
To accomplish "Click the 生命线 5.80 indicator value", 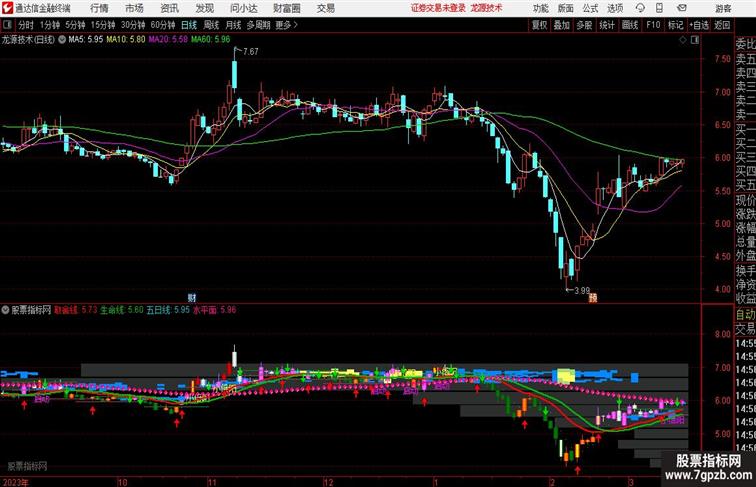I will (x=122, y=310).
